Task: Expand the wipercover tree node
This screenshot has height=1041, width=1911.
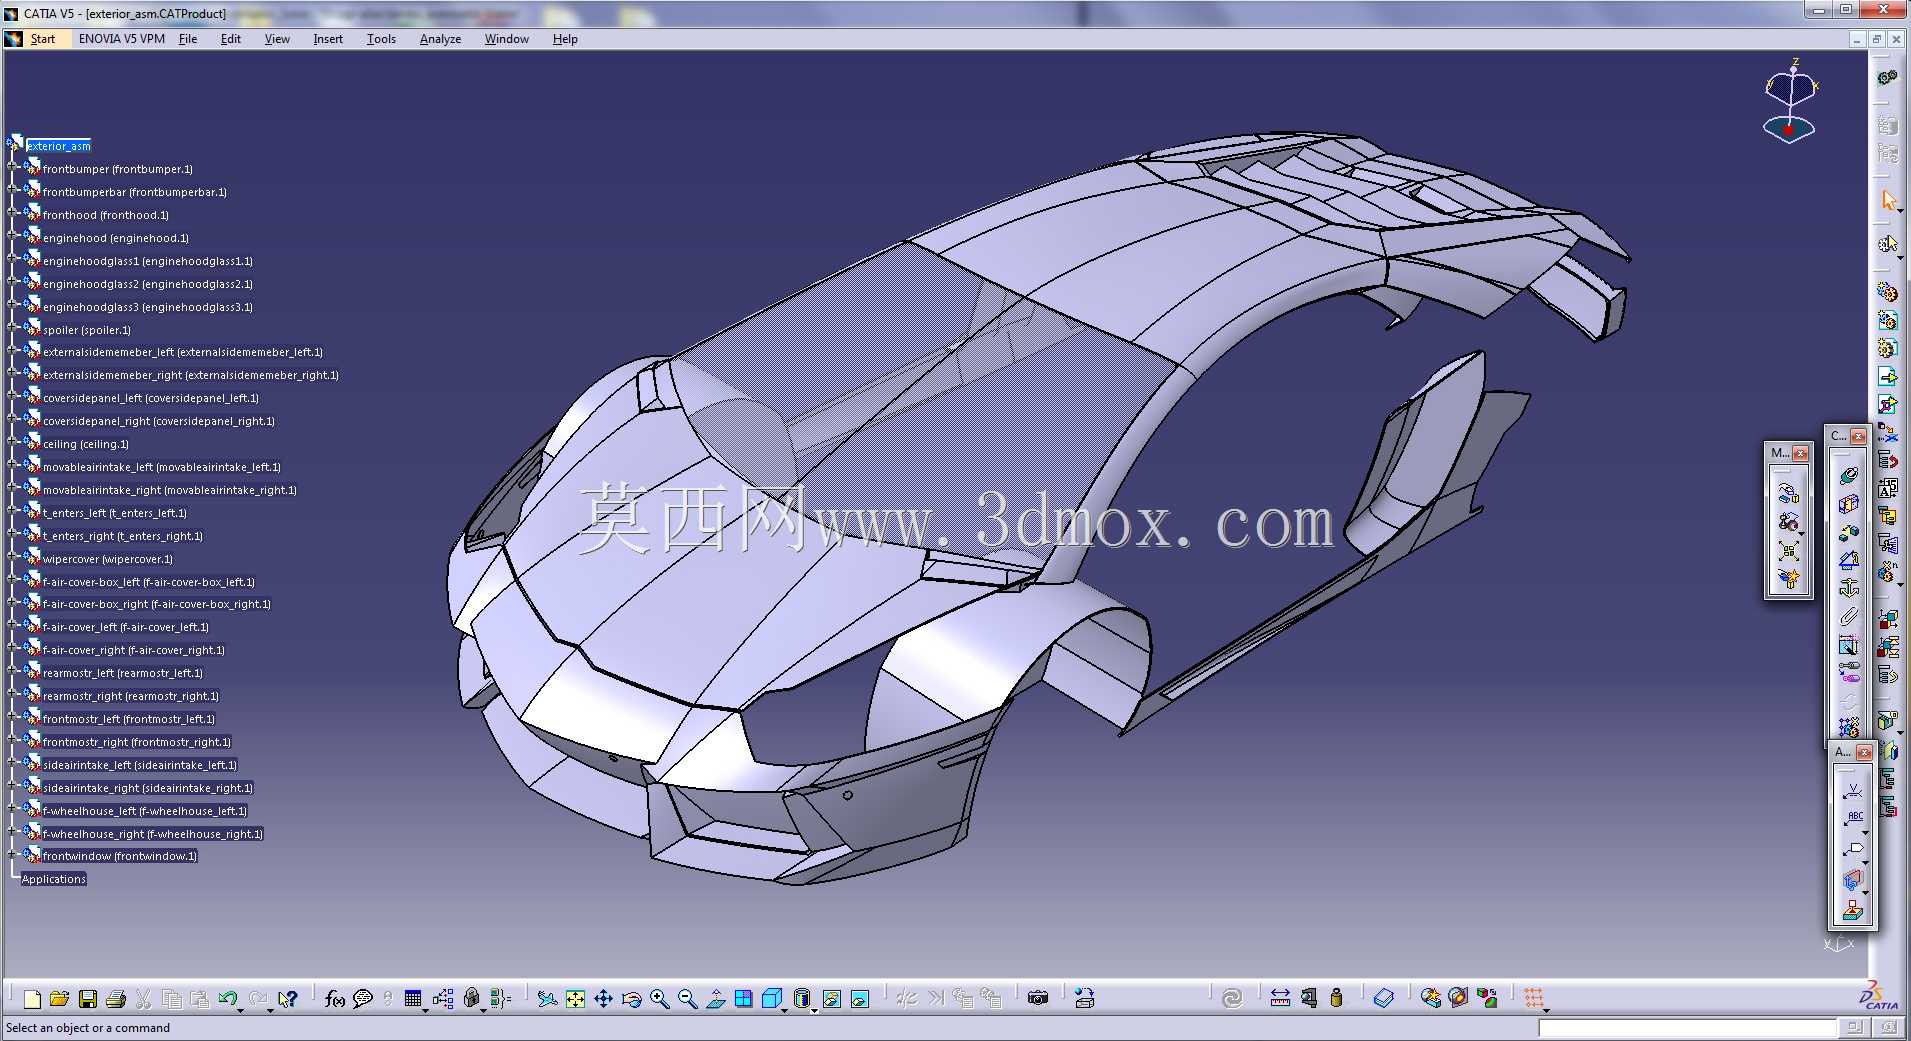Action: coord(13,558)
